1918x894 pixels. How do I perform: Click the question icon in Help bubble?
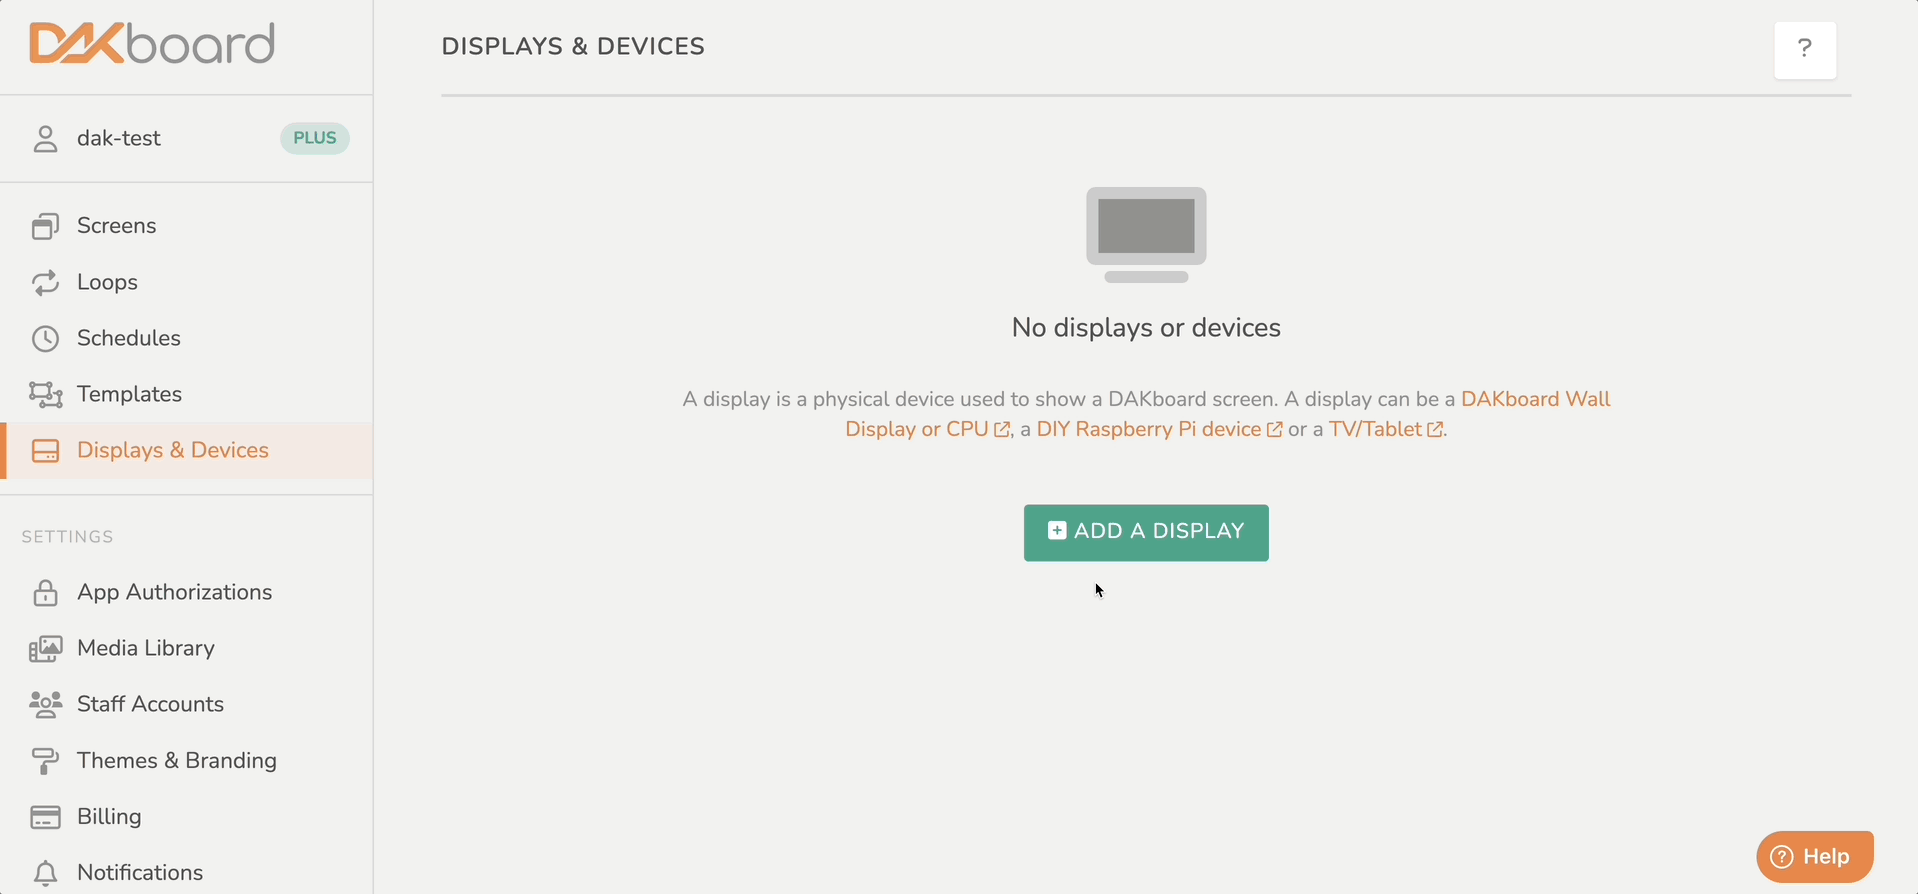1782,857
